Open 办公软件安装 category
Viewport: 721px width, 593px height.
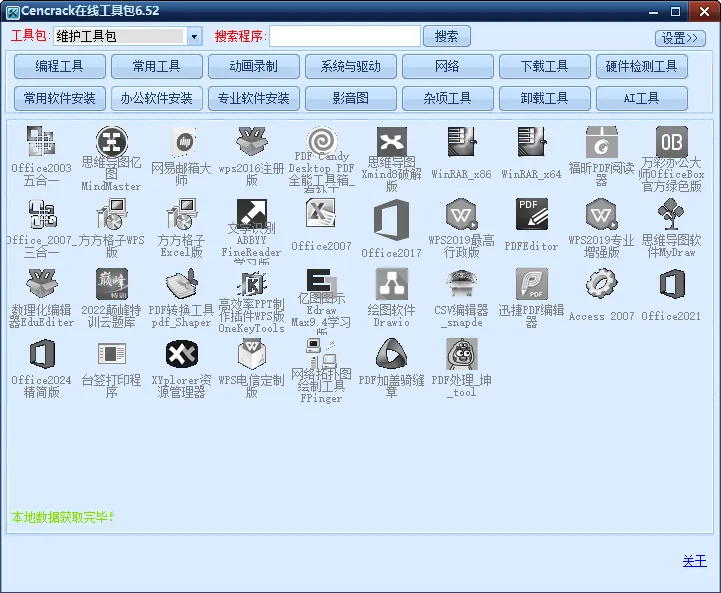[x=157, y=98]
